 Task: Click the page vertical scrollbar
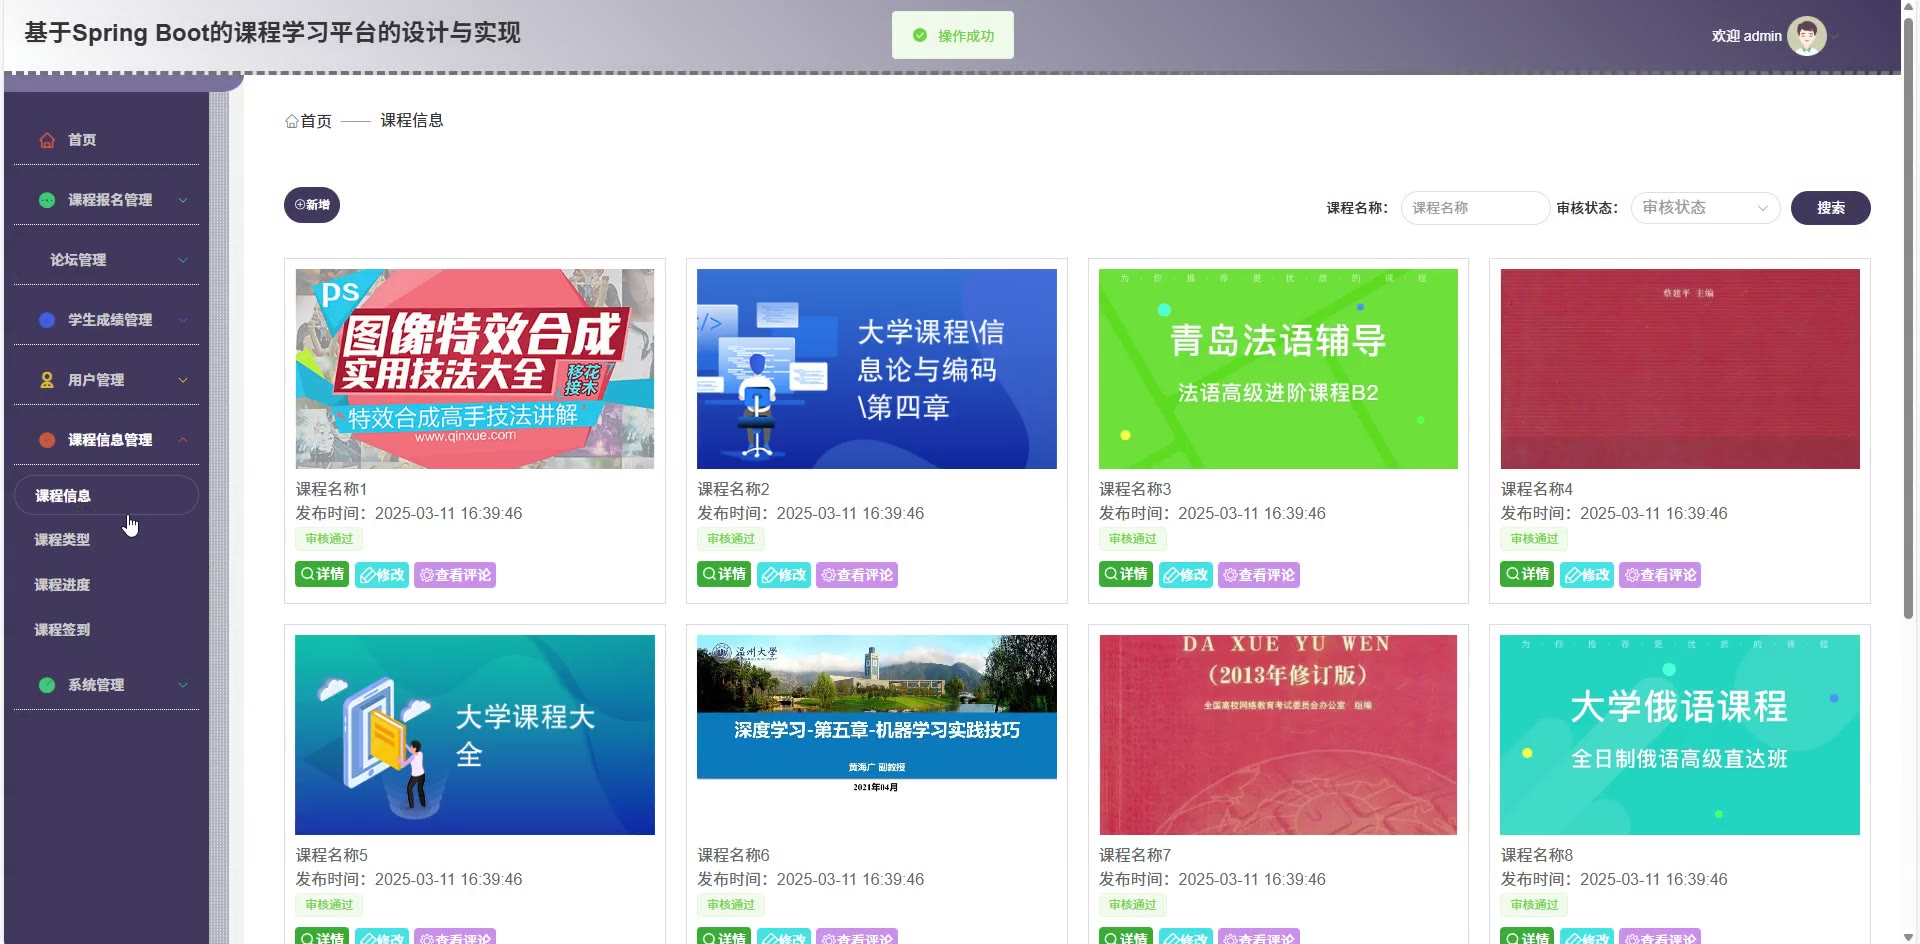(x=1908, y=320)
